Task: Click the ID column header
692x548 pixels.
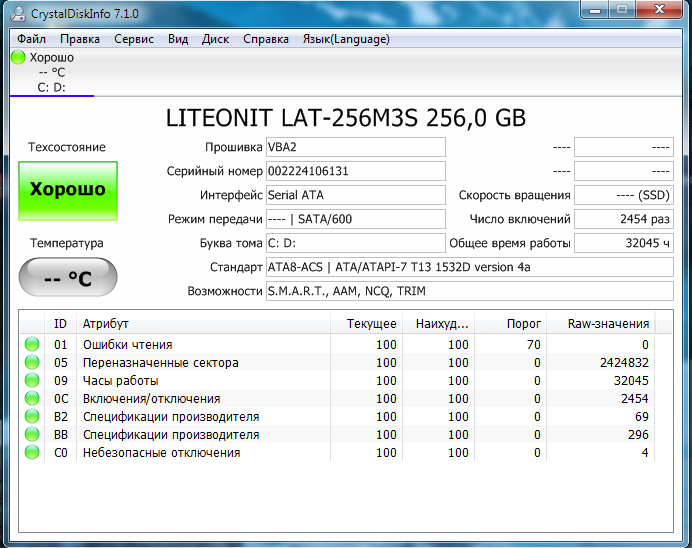Action: click(x=60, y=323)
